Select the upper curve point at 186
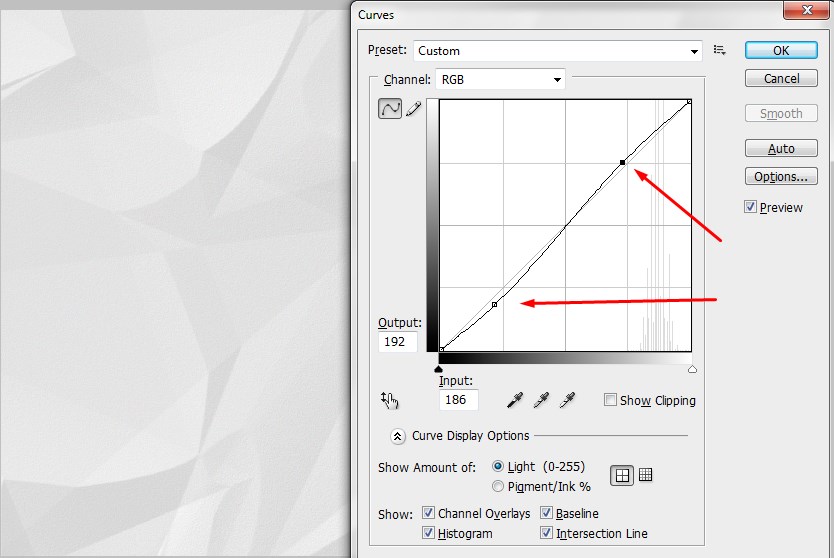The width and height of the screenshot is (834, 558). [x=622, y=162]
